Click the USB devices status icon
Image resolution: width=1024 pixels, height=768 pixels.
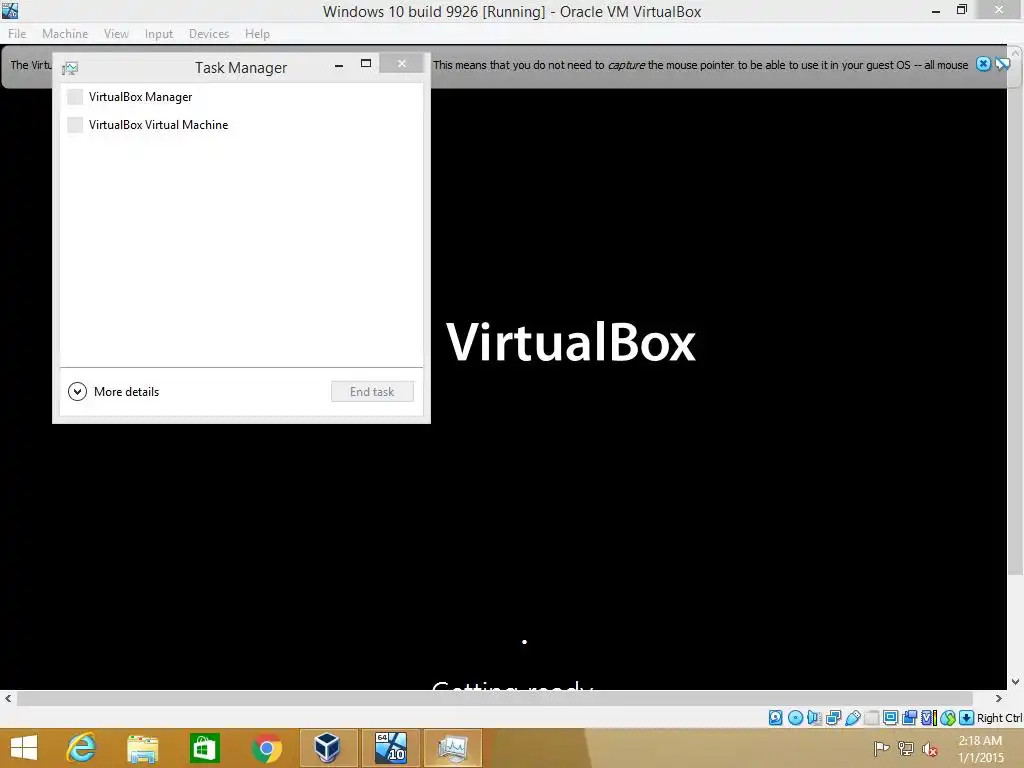click(x=852, y=718)
